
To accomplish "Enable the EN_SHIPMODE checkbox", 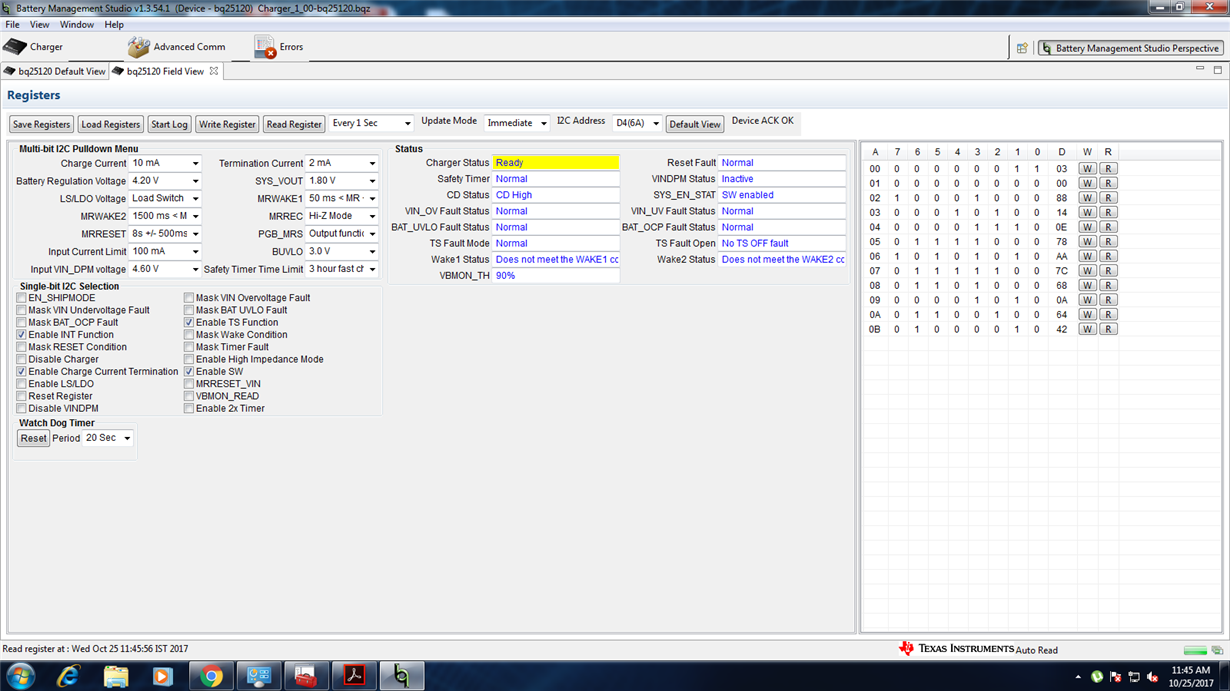I will [x=22, y=298].
